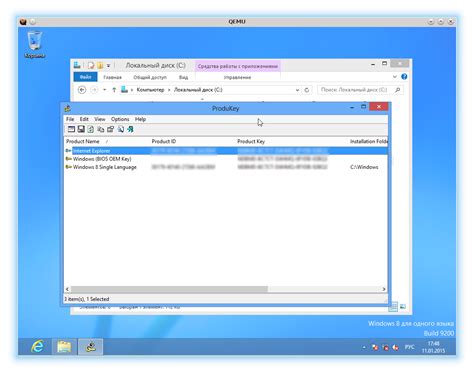
Task: Click the '3 item(s), 1 Selected' status text
Action: tap(87, 299)
